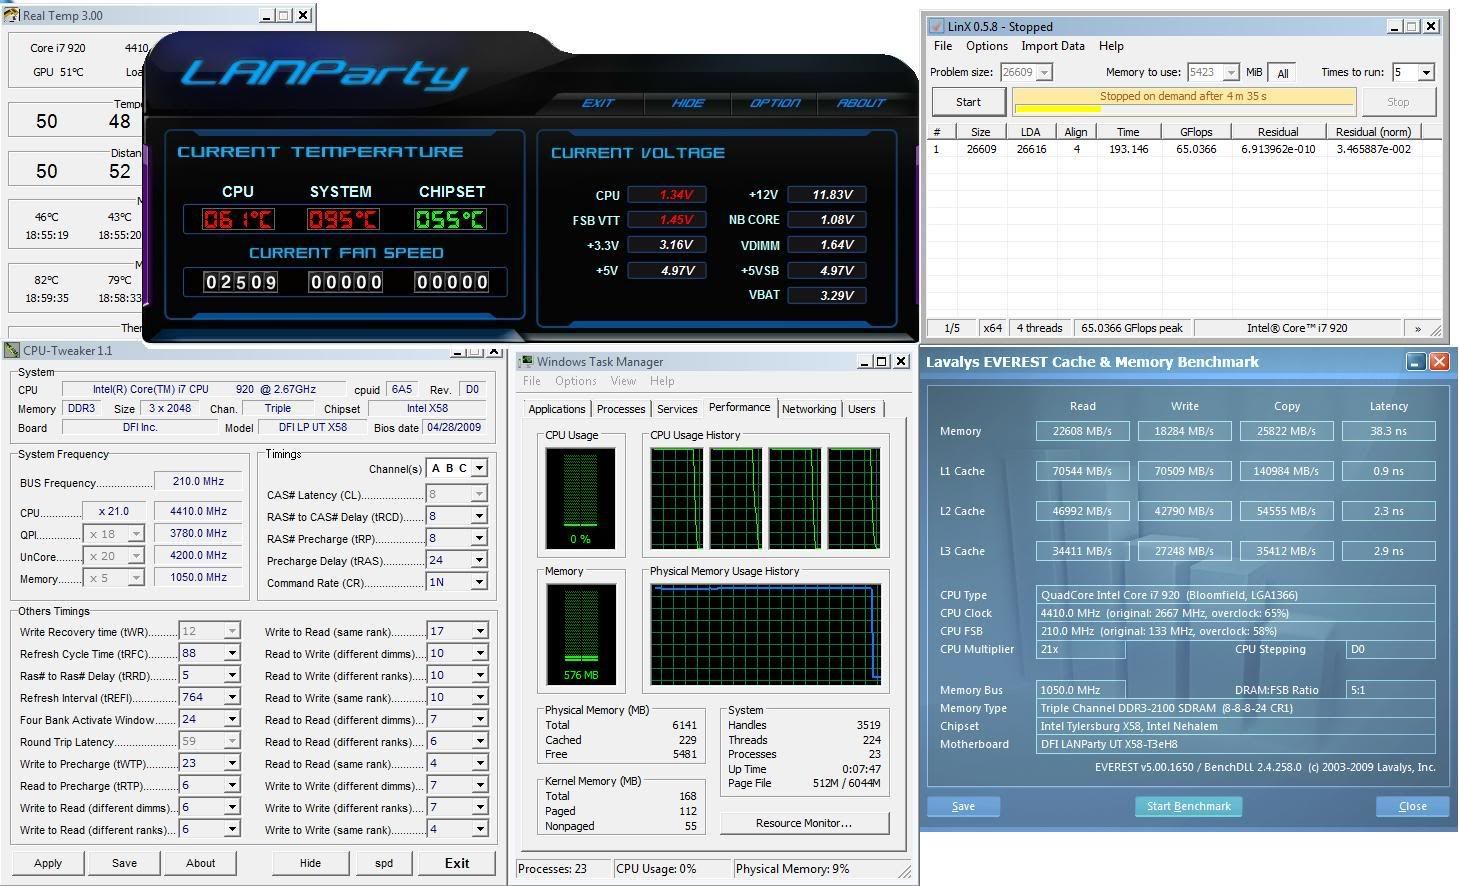
Task: Click the spd button in CPU-Tweaker
Action: coord(384,863)
